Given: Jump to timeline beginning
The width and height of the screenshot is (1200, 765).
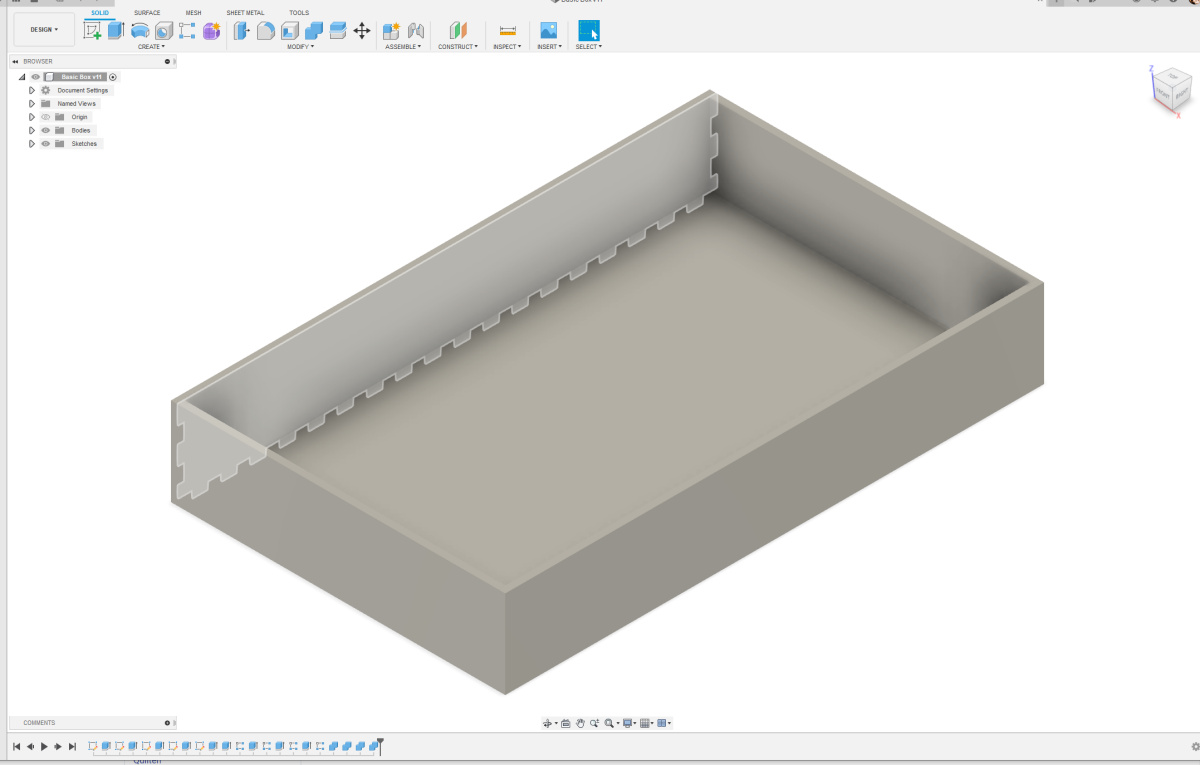Looking at the screenshot, I should pos(16,746).
